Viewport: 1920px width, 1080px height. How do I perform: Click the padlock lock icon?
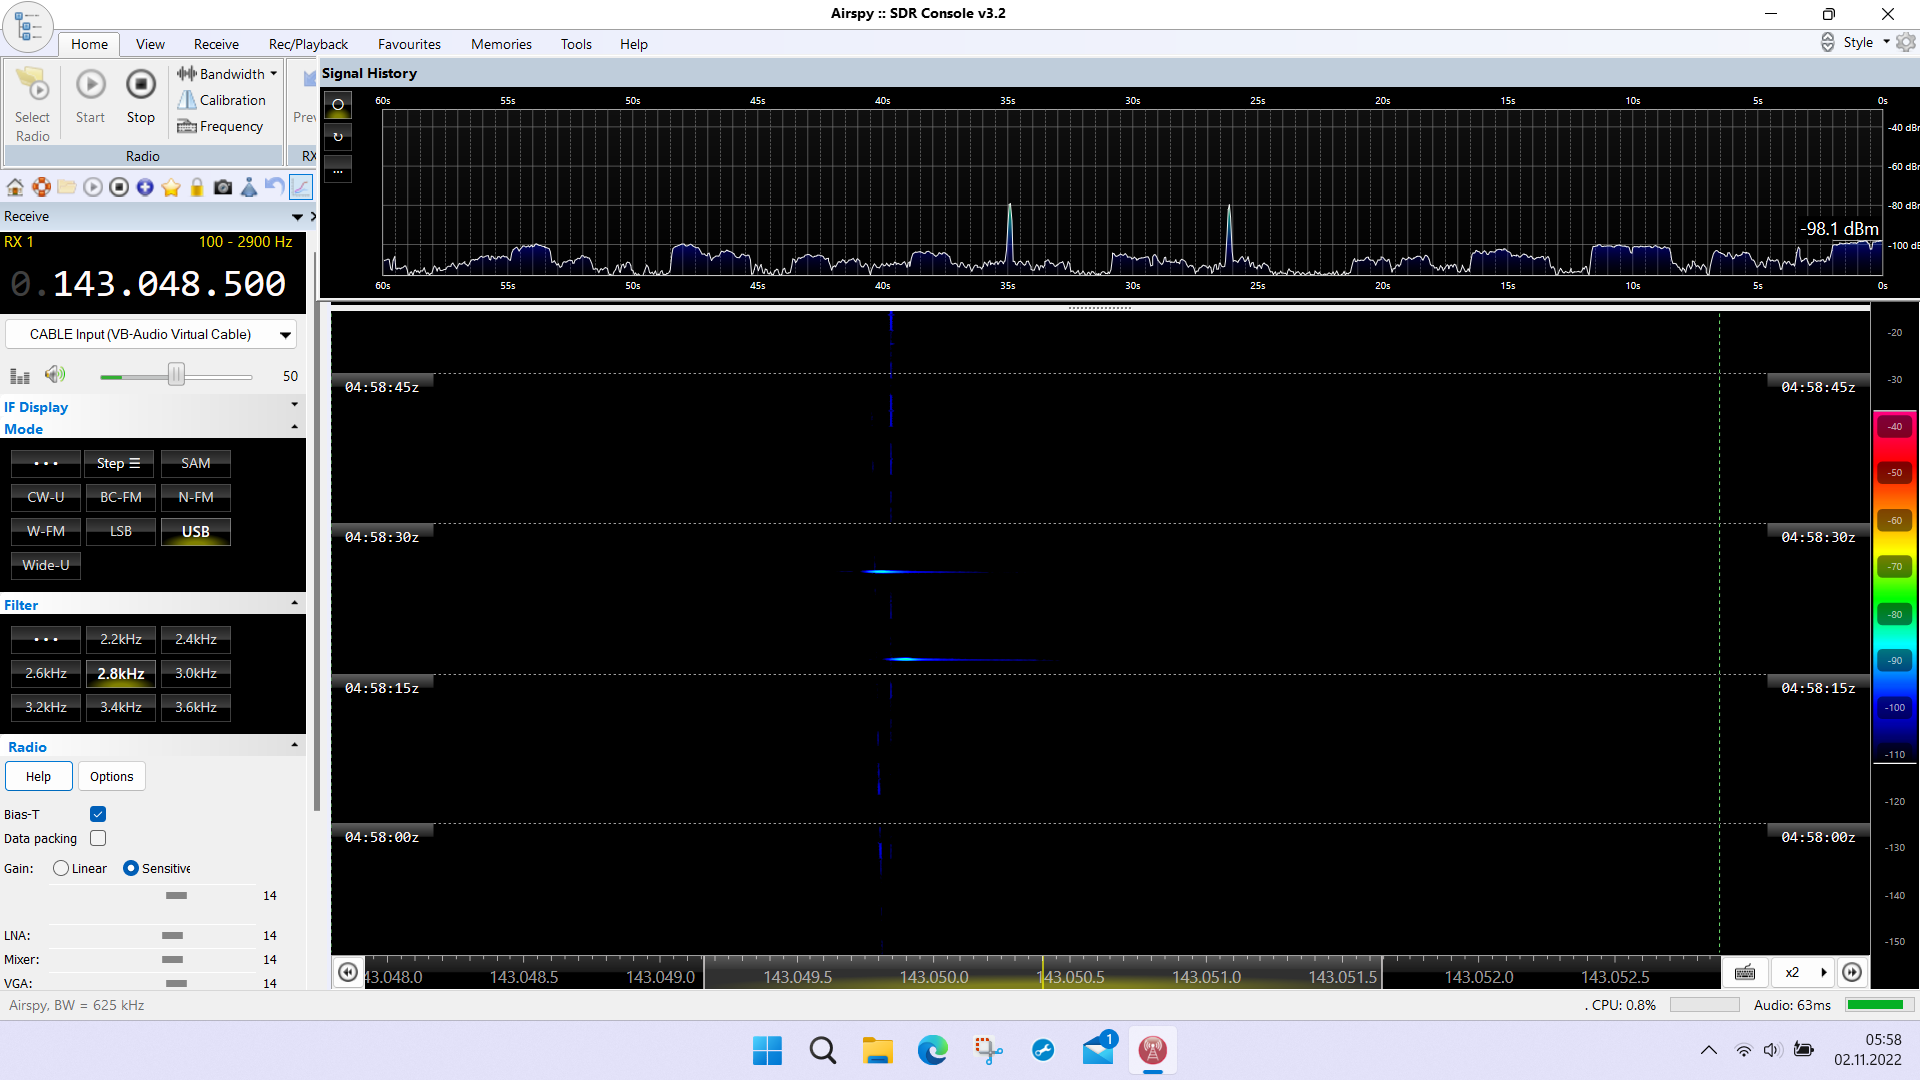click(x=197, y=187)
